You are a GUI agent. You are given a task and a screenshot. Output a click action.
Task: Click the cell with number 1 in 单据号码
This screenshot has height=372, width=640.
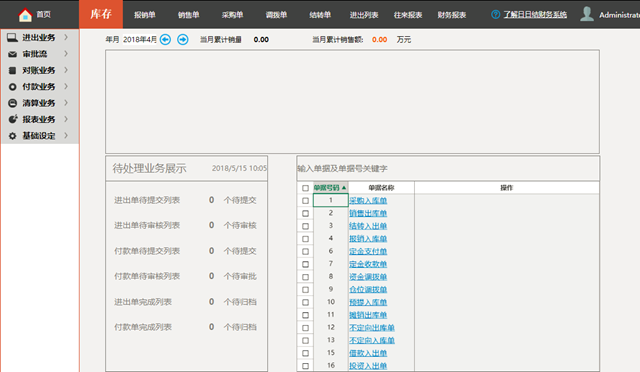coord(331,200)
